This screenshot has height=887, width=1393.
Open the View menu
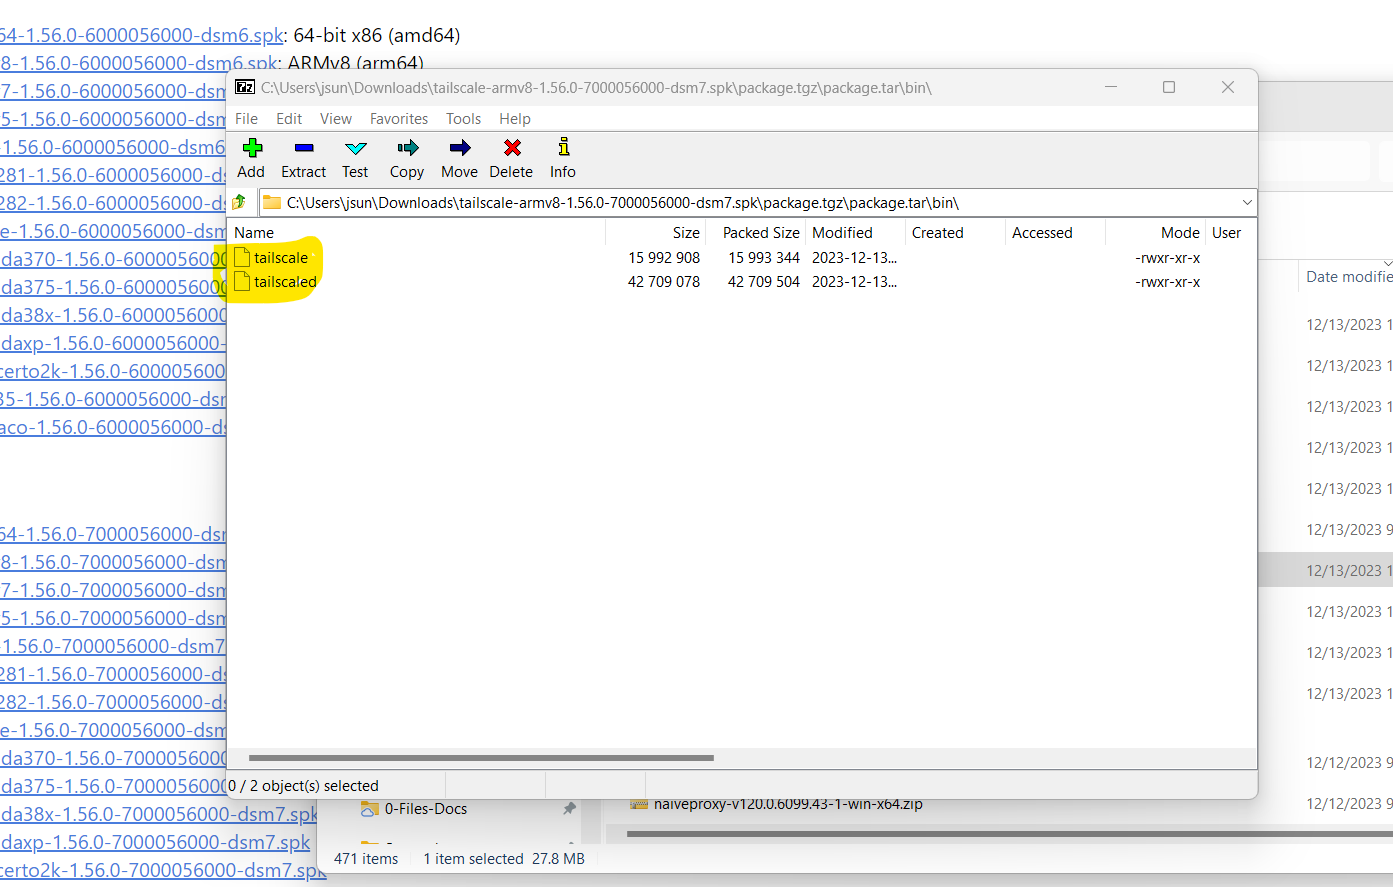click(x=336, y=118)
